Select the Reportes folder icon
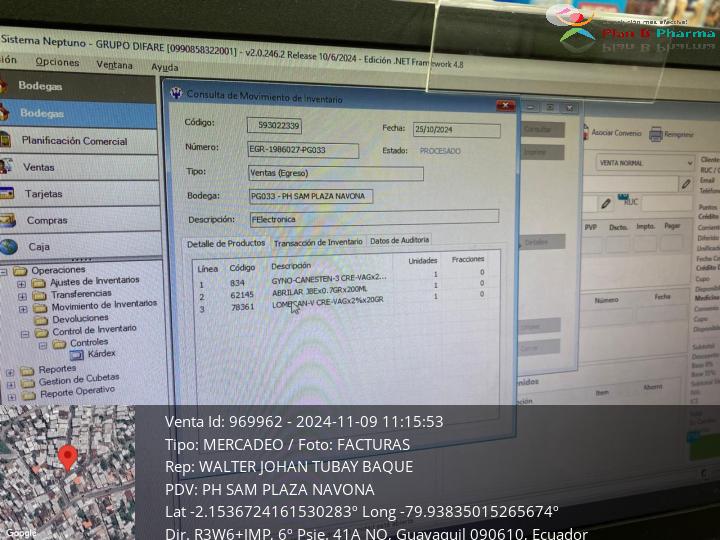The image size is (720, 540). click(27, 371)
